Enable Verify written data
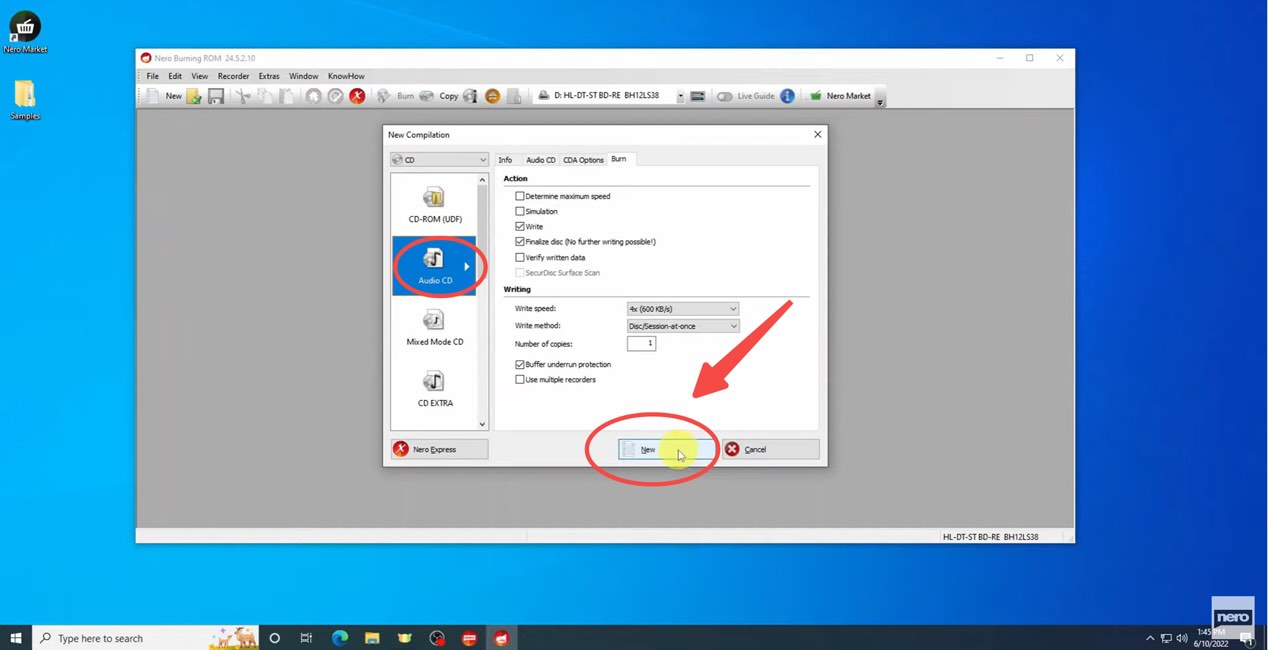The width and height of the screenshot is (1268, 650). pyautogui.click(x=520, y=257)
